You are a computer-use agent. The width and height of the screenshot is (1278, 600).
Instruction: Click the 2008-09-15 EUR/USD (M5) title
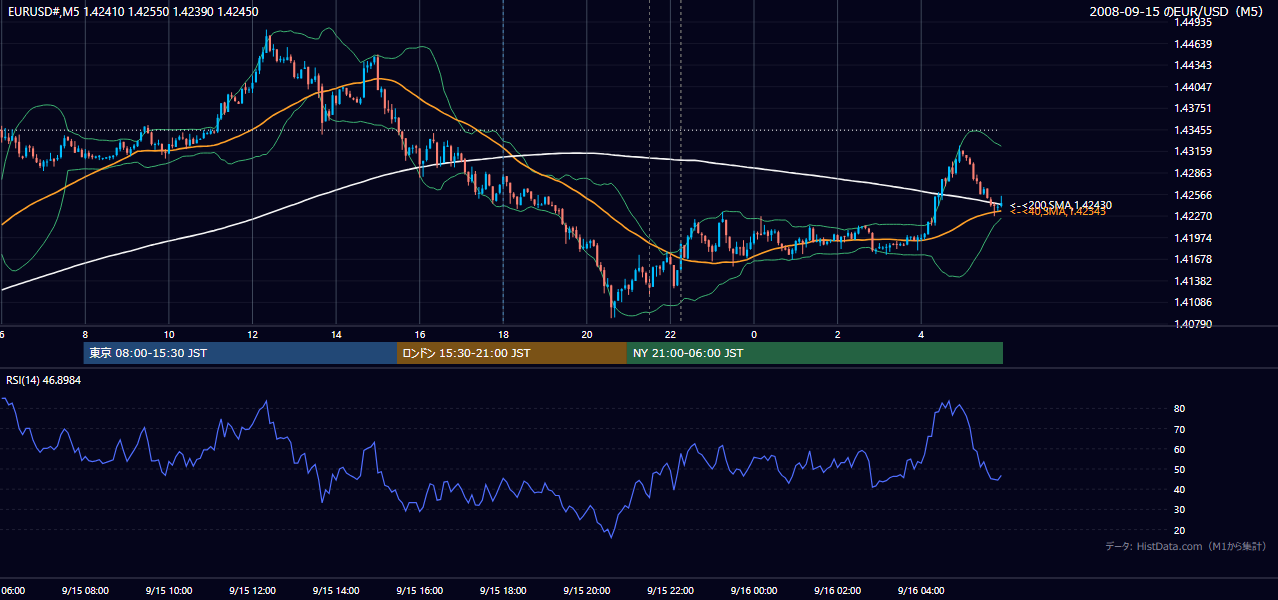pyautogui.click(x=1176, y=12)
